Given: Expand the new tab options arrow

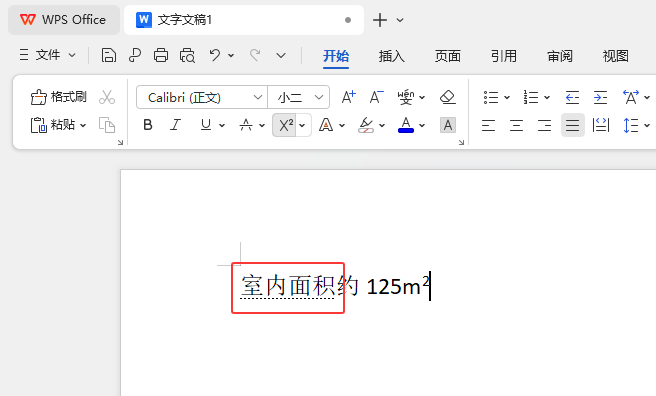Looking at the screenshot, I should (x=400, y=20).
